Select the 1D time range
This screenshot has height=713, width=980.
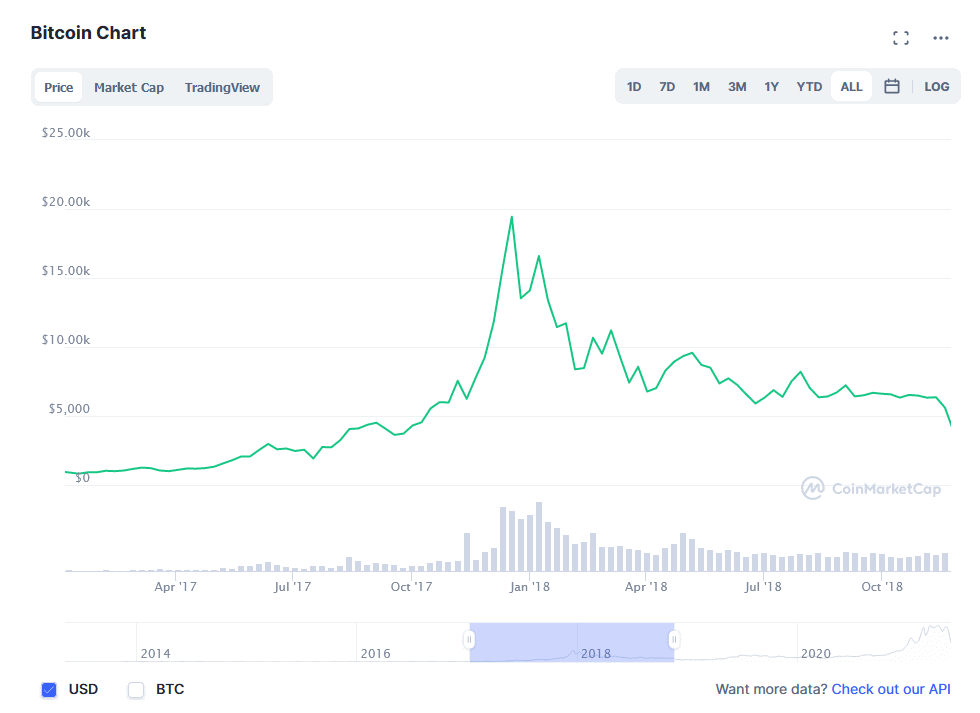click(634, 87)
